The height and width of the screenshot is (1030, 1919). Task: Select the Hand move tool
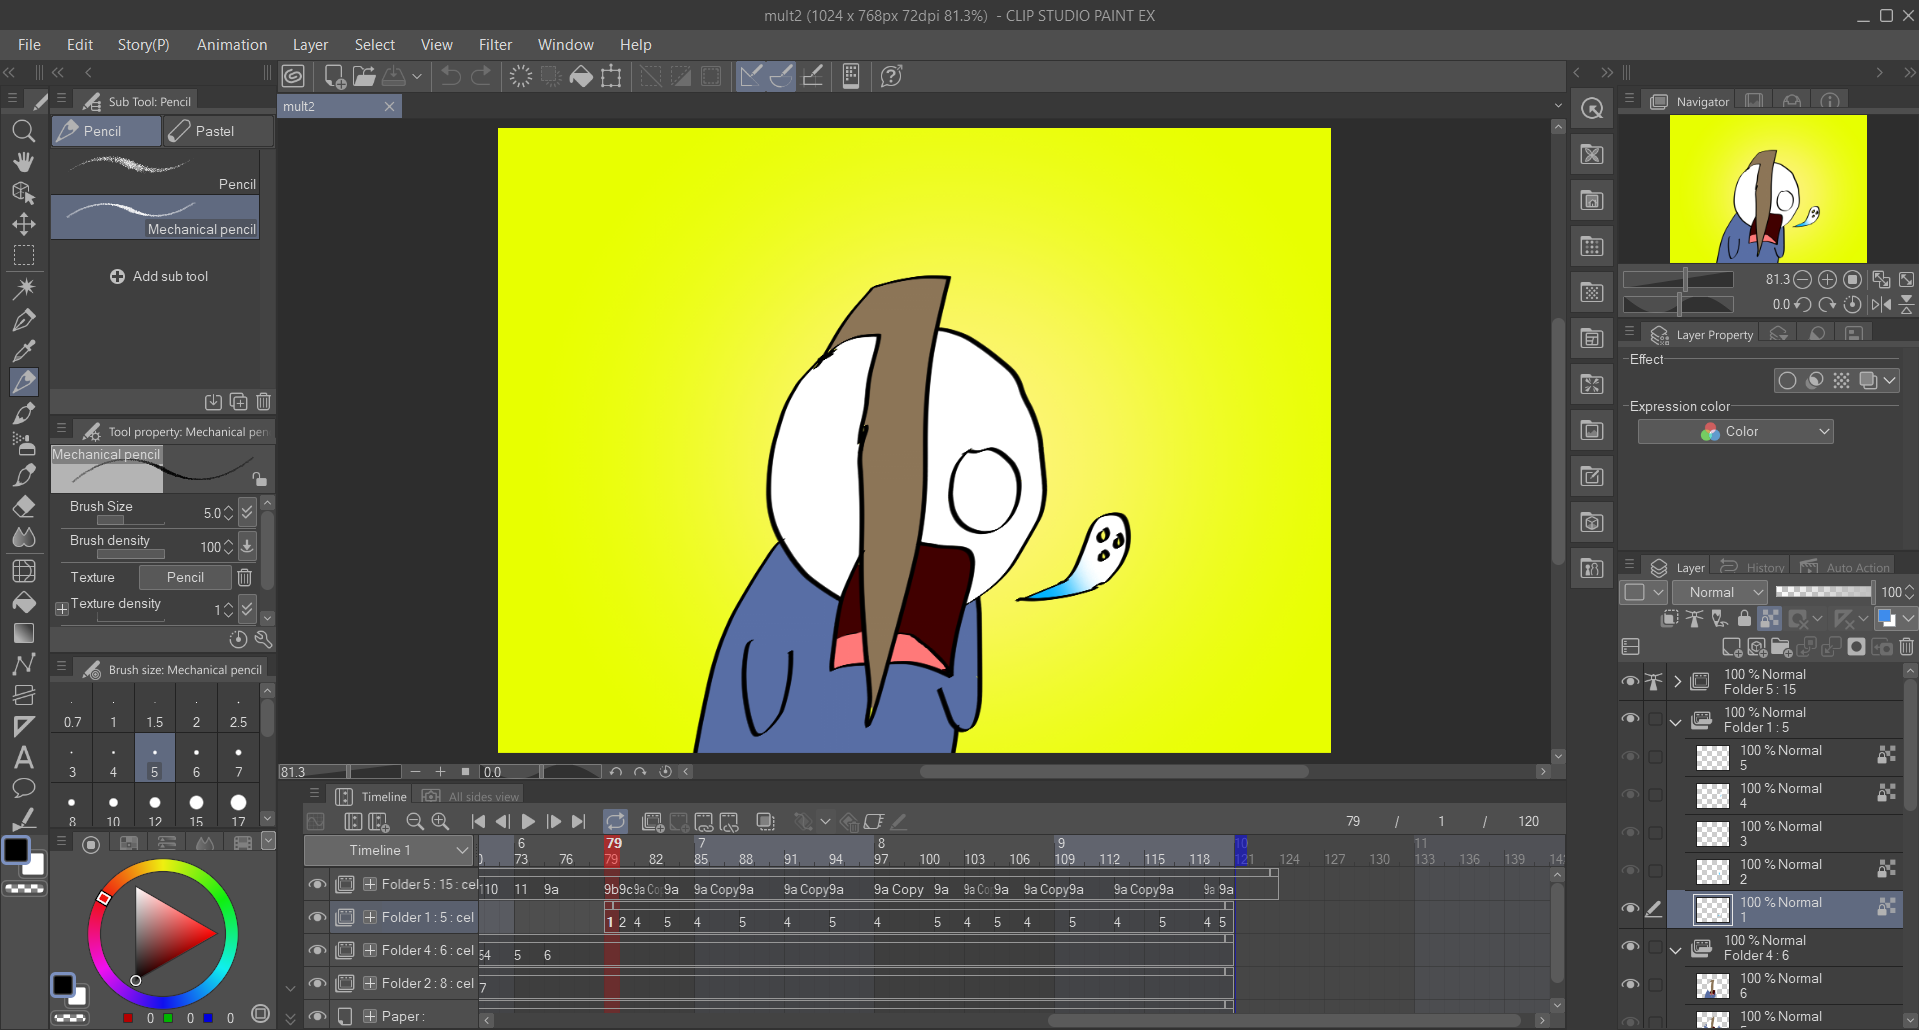(24, 162)
